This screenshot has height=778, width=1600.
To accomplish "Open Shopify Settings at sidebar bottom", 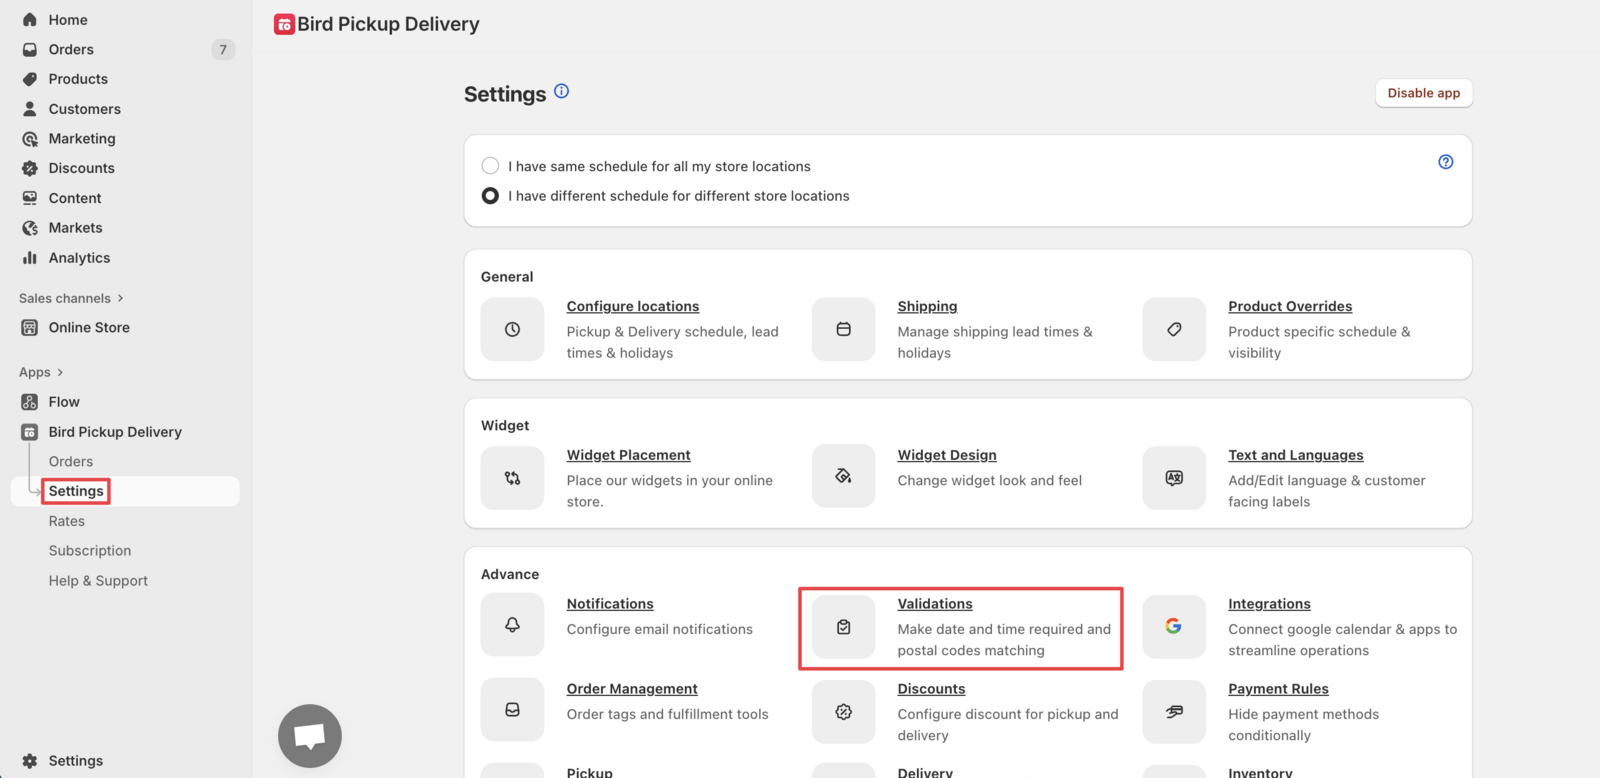I will click(76, 761).
